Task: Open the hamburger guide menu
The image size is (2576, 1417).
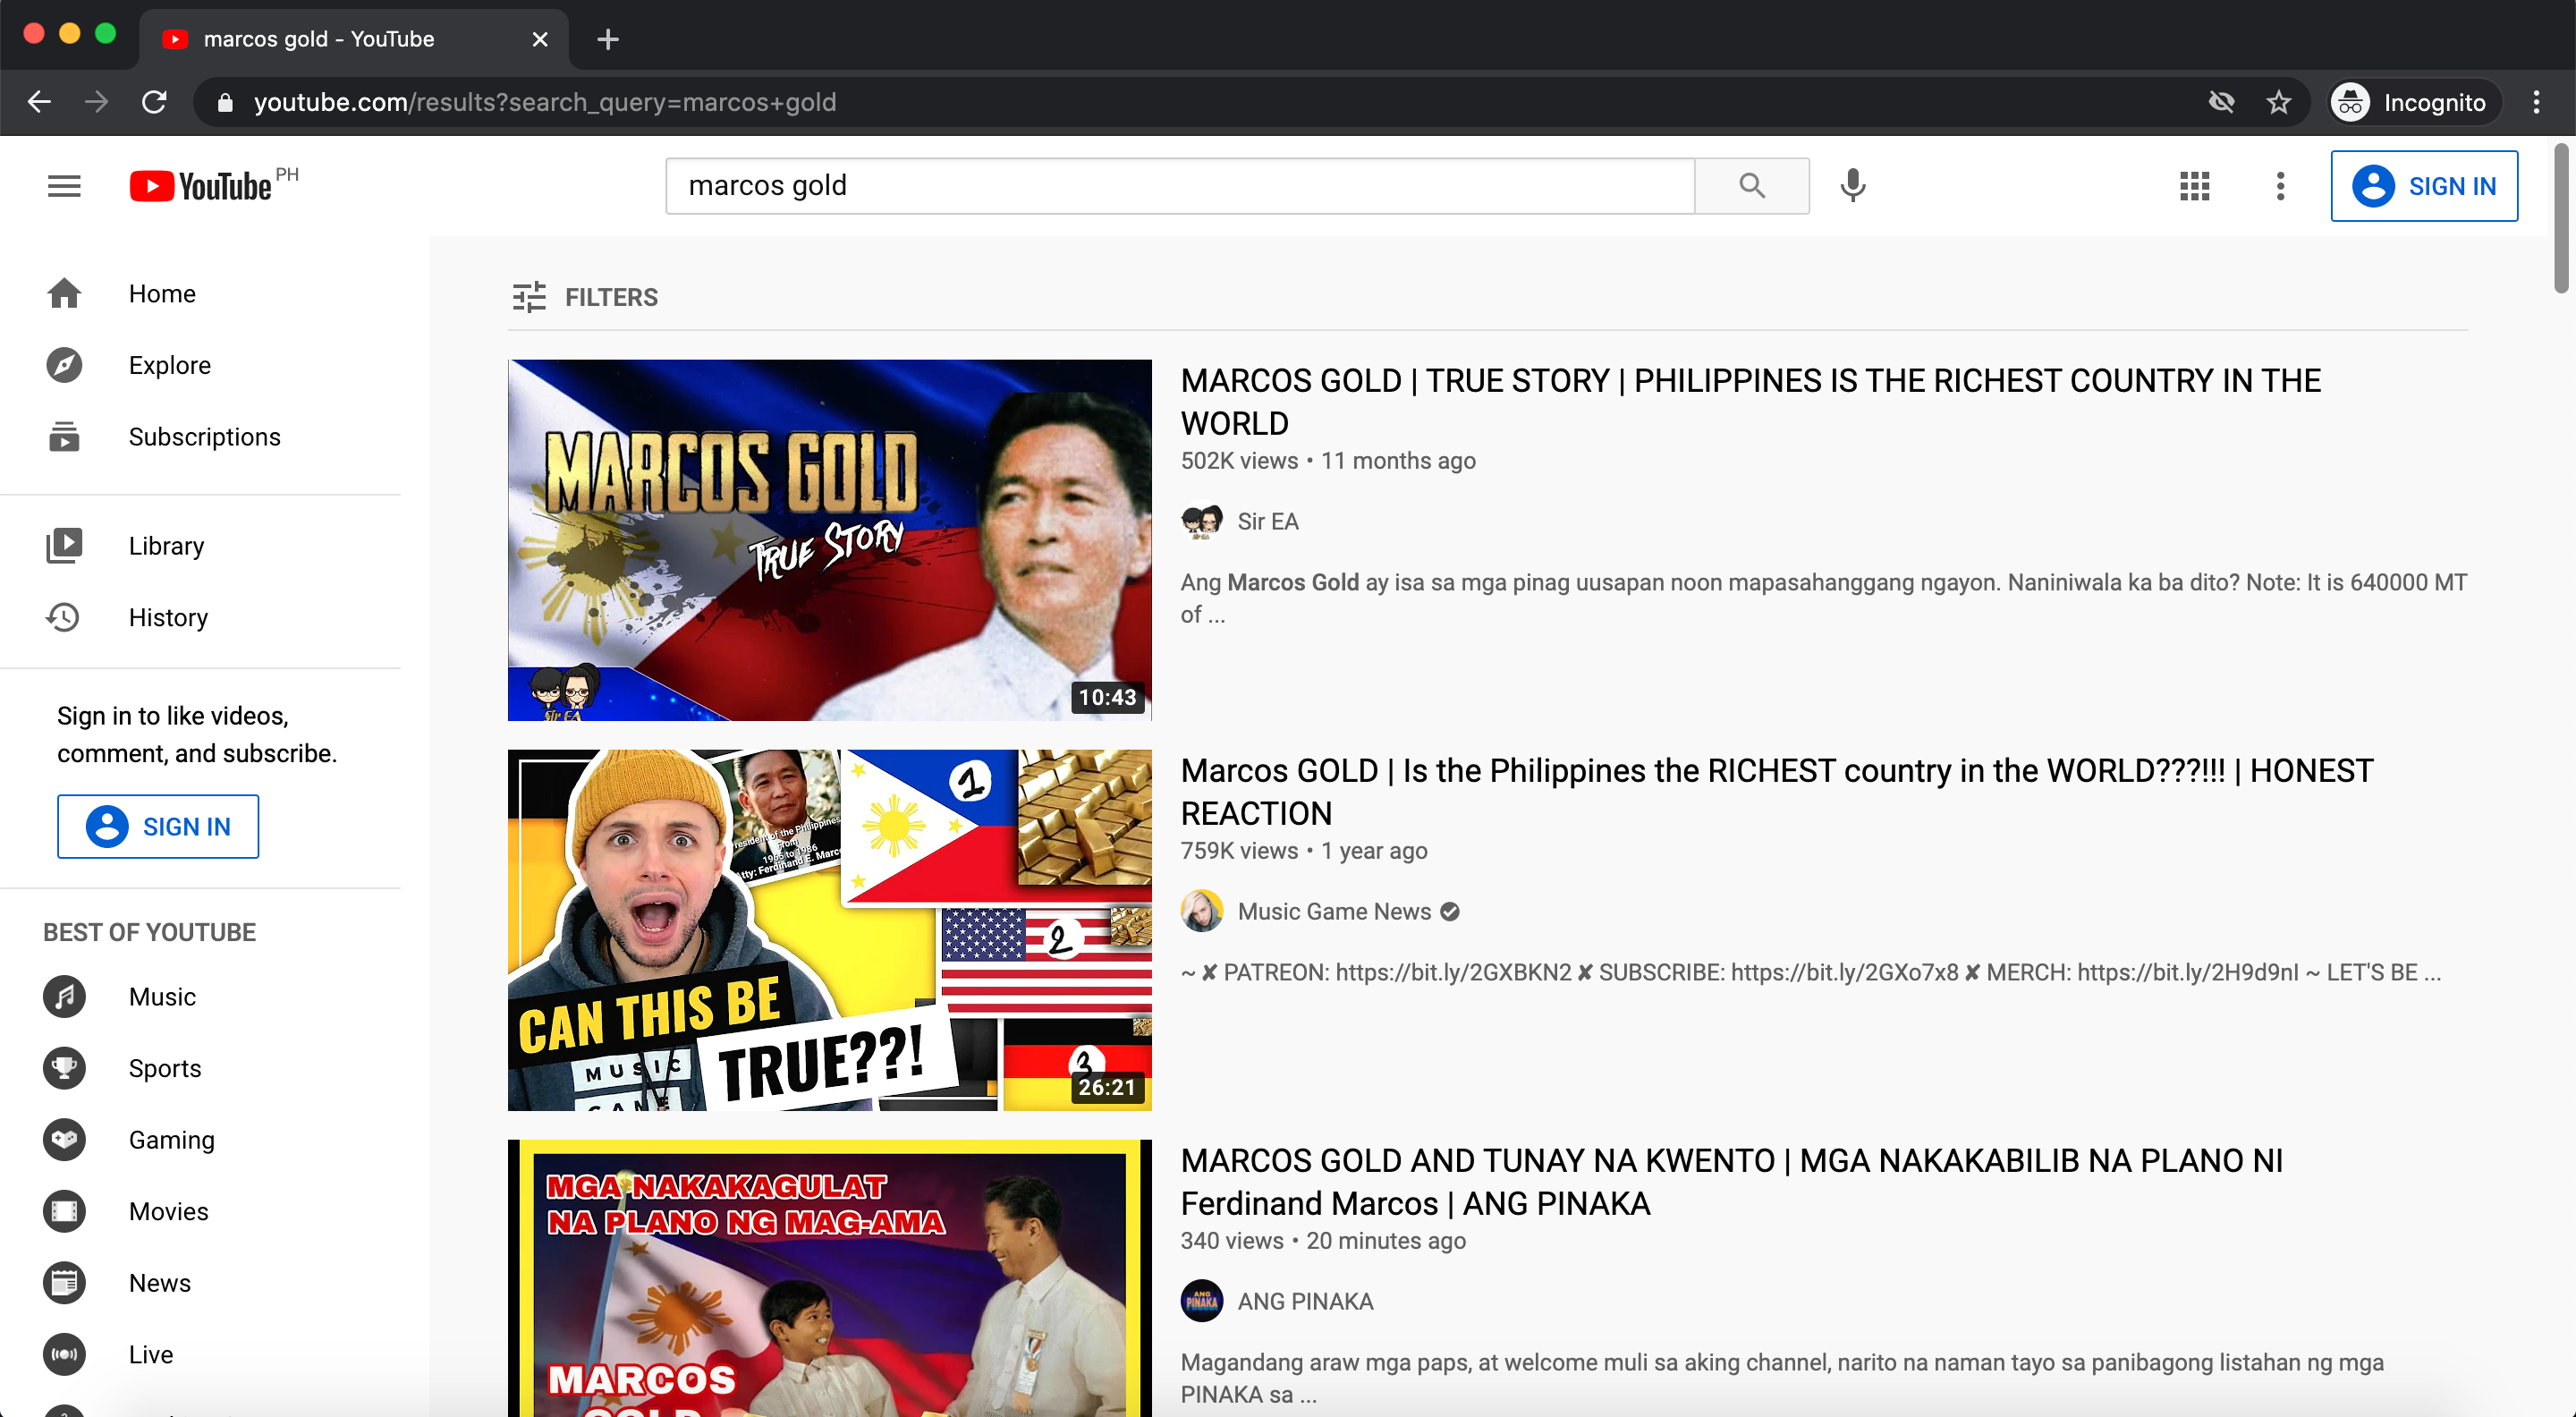Action: click(x=64, y=186)
